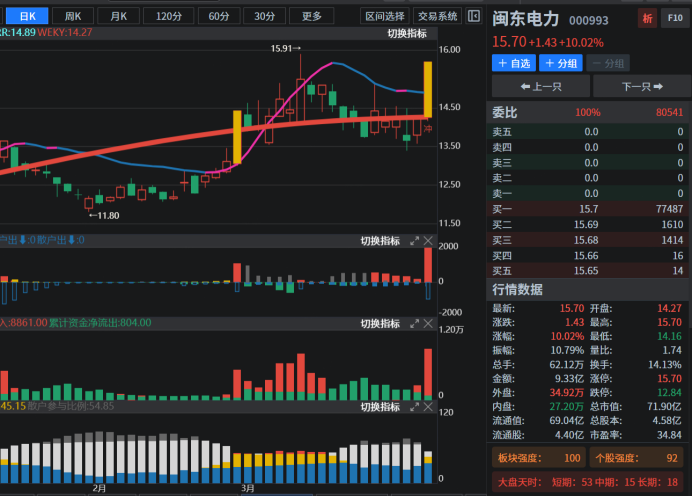Close the 散户参与比例 bottom sub-panel
The image size is (692, 496).
coord(429,407)
